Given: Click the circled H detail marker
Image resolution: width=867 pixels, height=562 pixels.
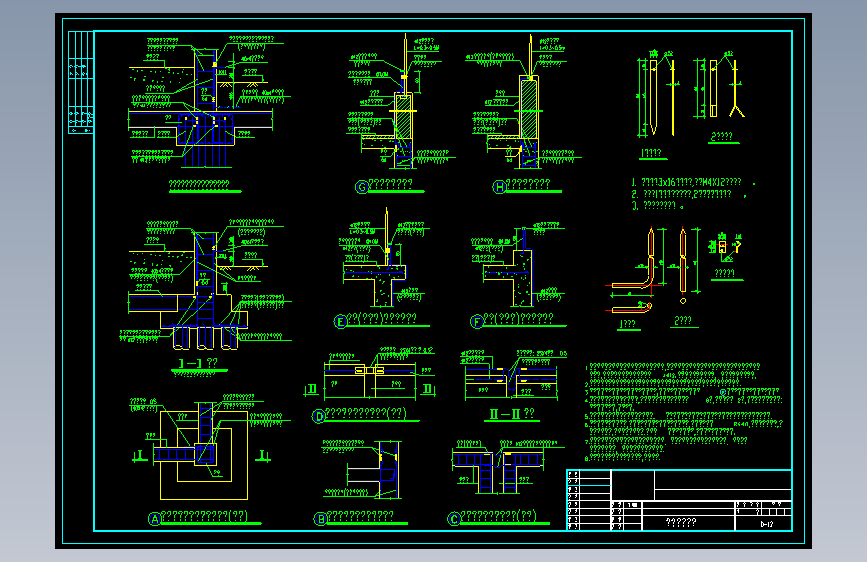Looking at the screenshot, I should click(499, 187).
